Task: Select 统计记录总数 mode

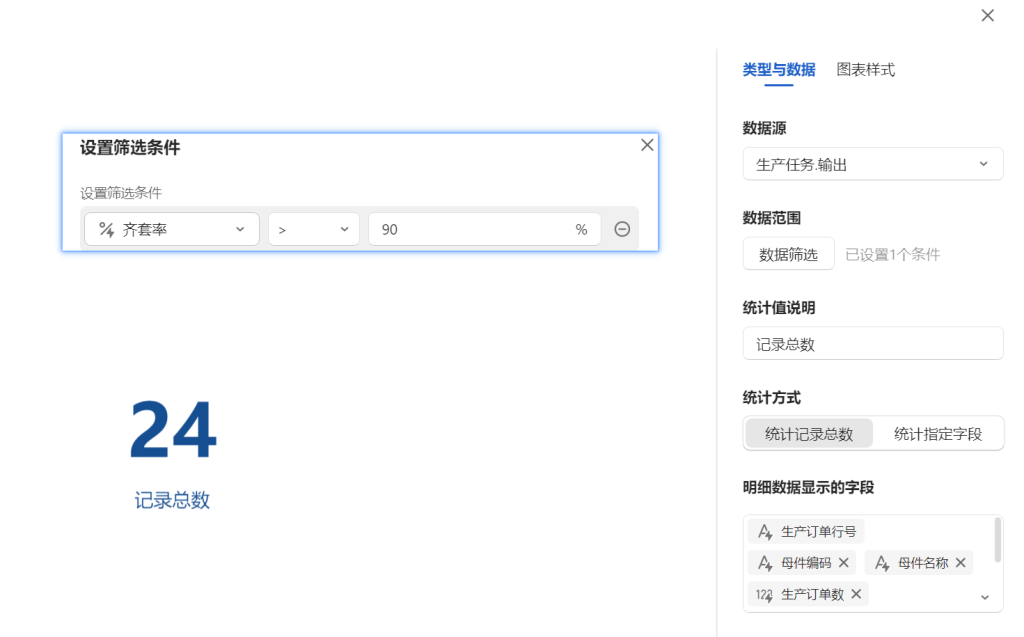Action: (x=808, y=434)
